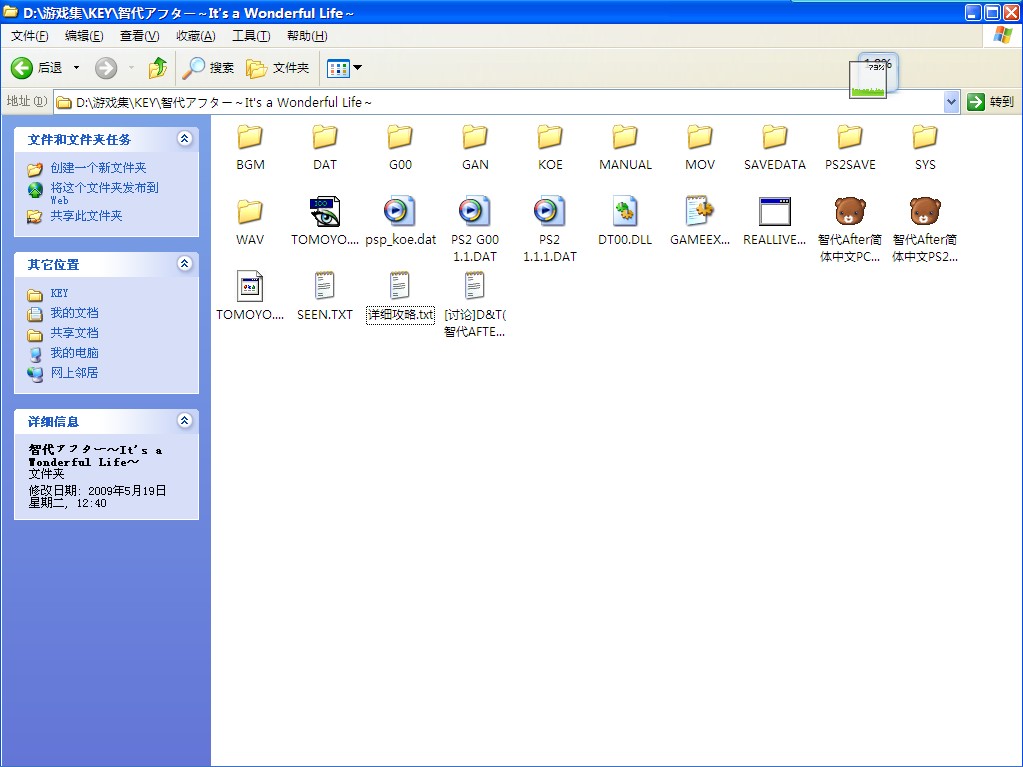Collapse the 详细信息 panel
This screenshot has width=1023, height=767.
[185, 421]
